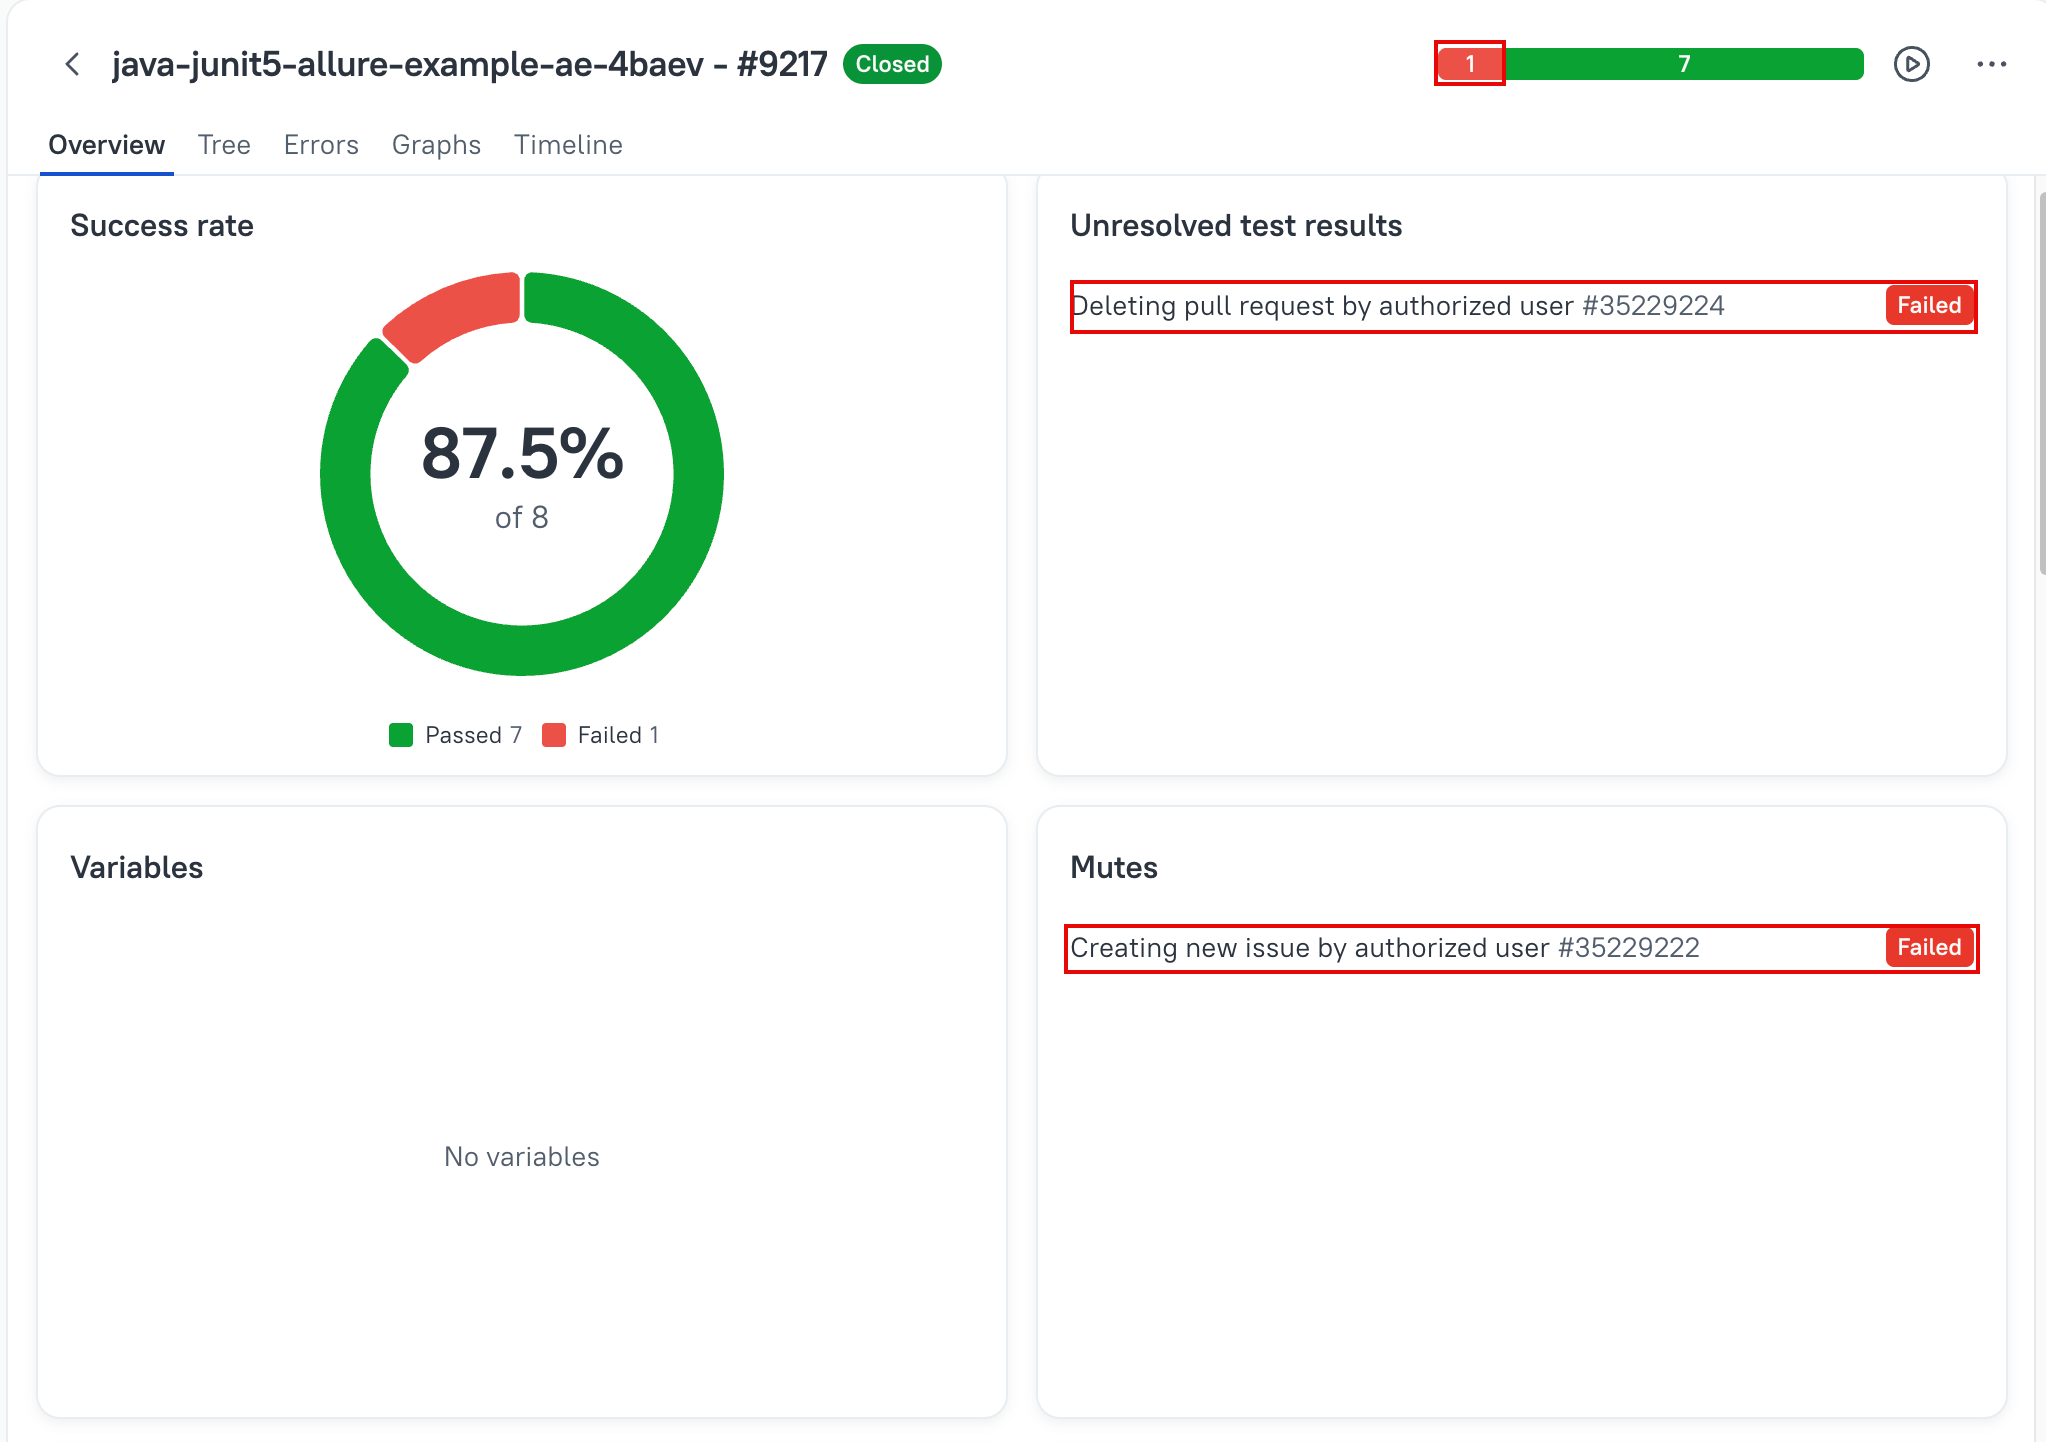
Task: Click the rerun launch play icon
Action: click(1911, 64)
